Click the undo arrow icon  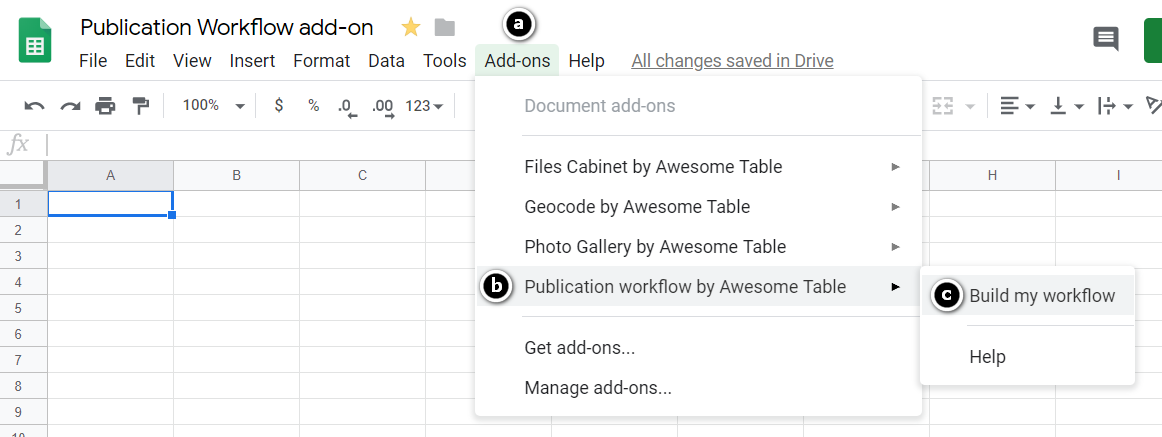[34, 106]
